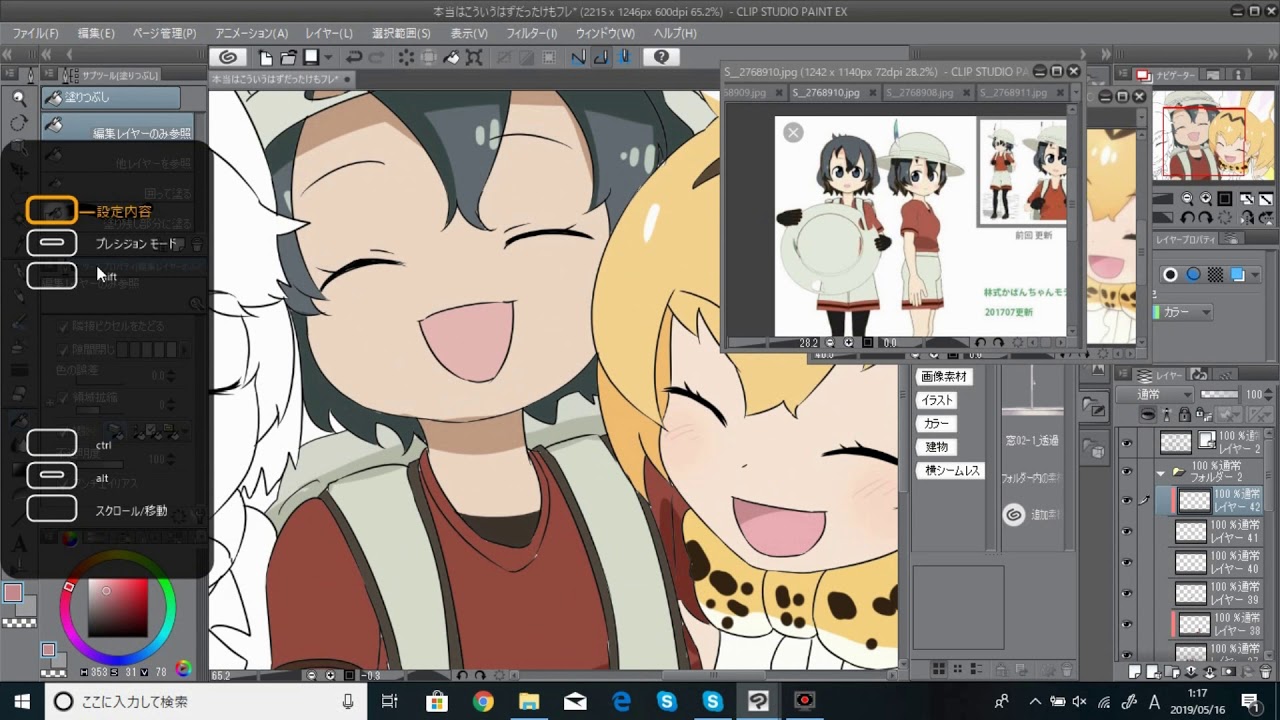
Task: Pick a color in the color wheel square
Action: (x=118, y=608)
